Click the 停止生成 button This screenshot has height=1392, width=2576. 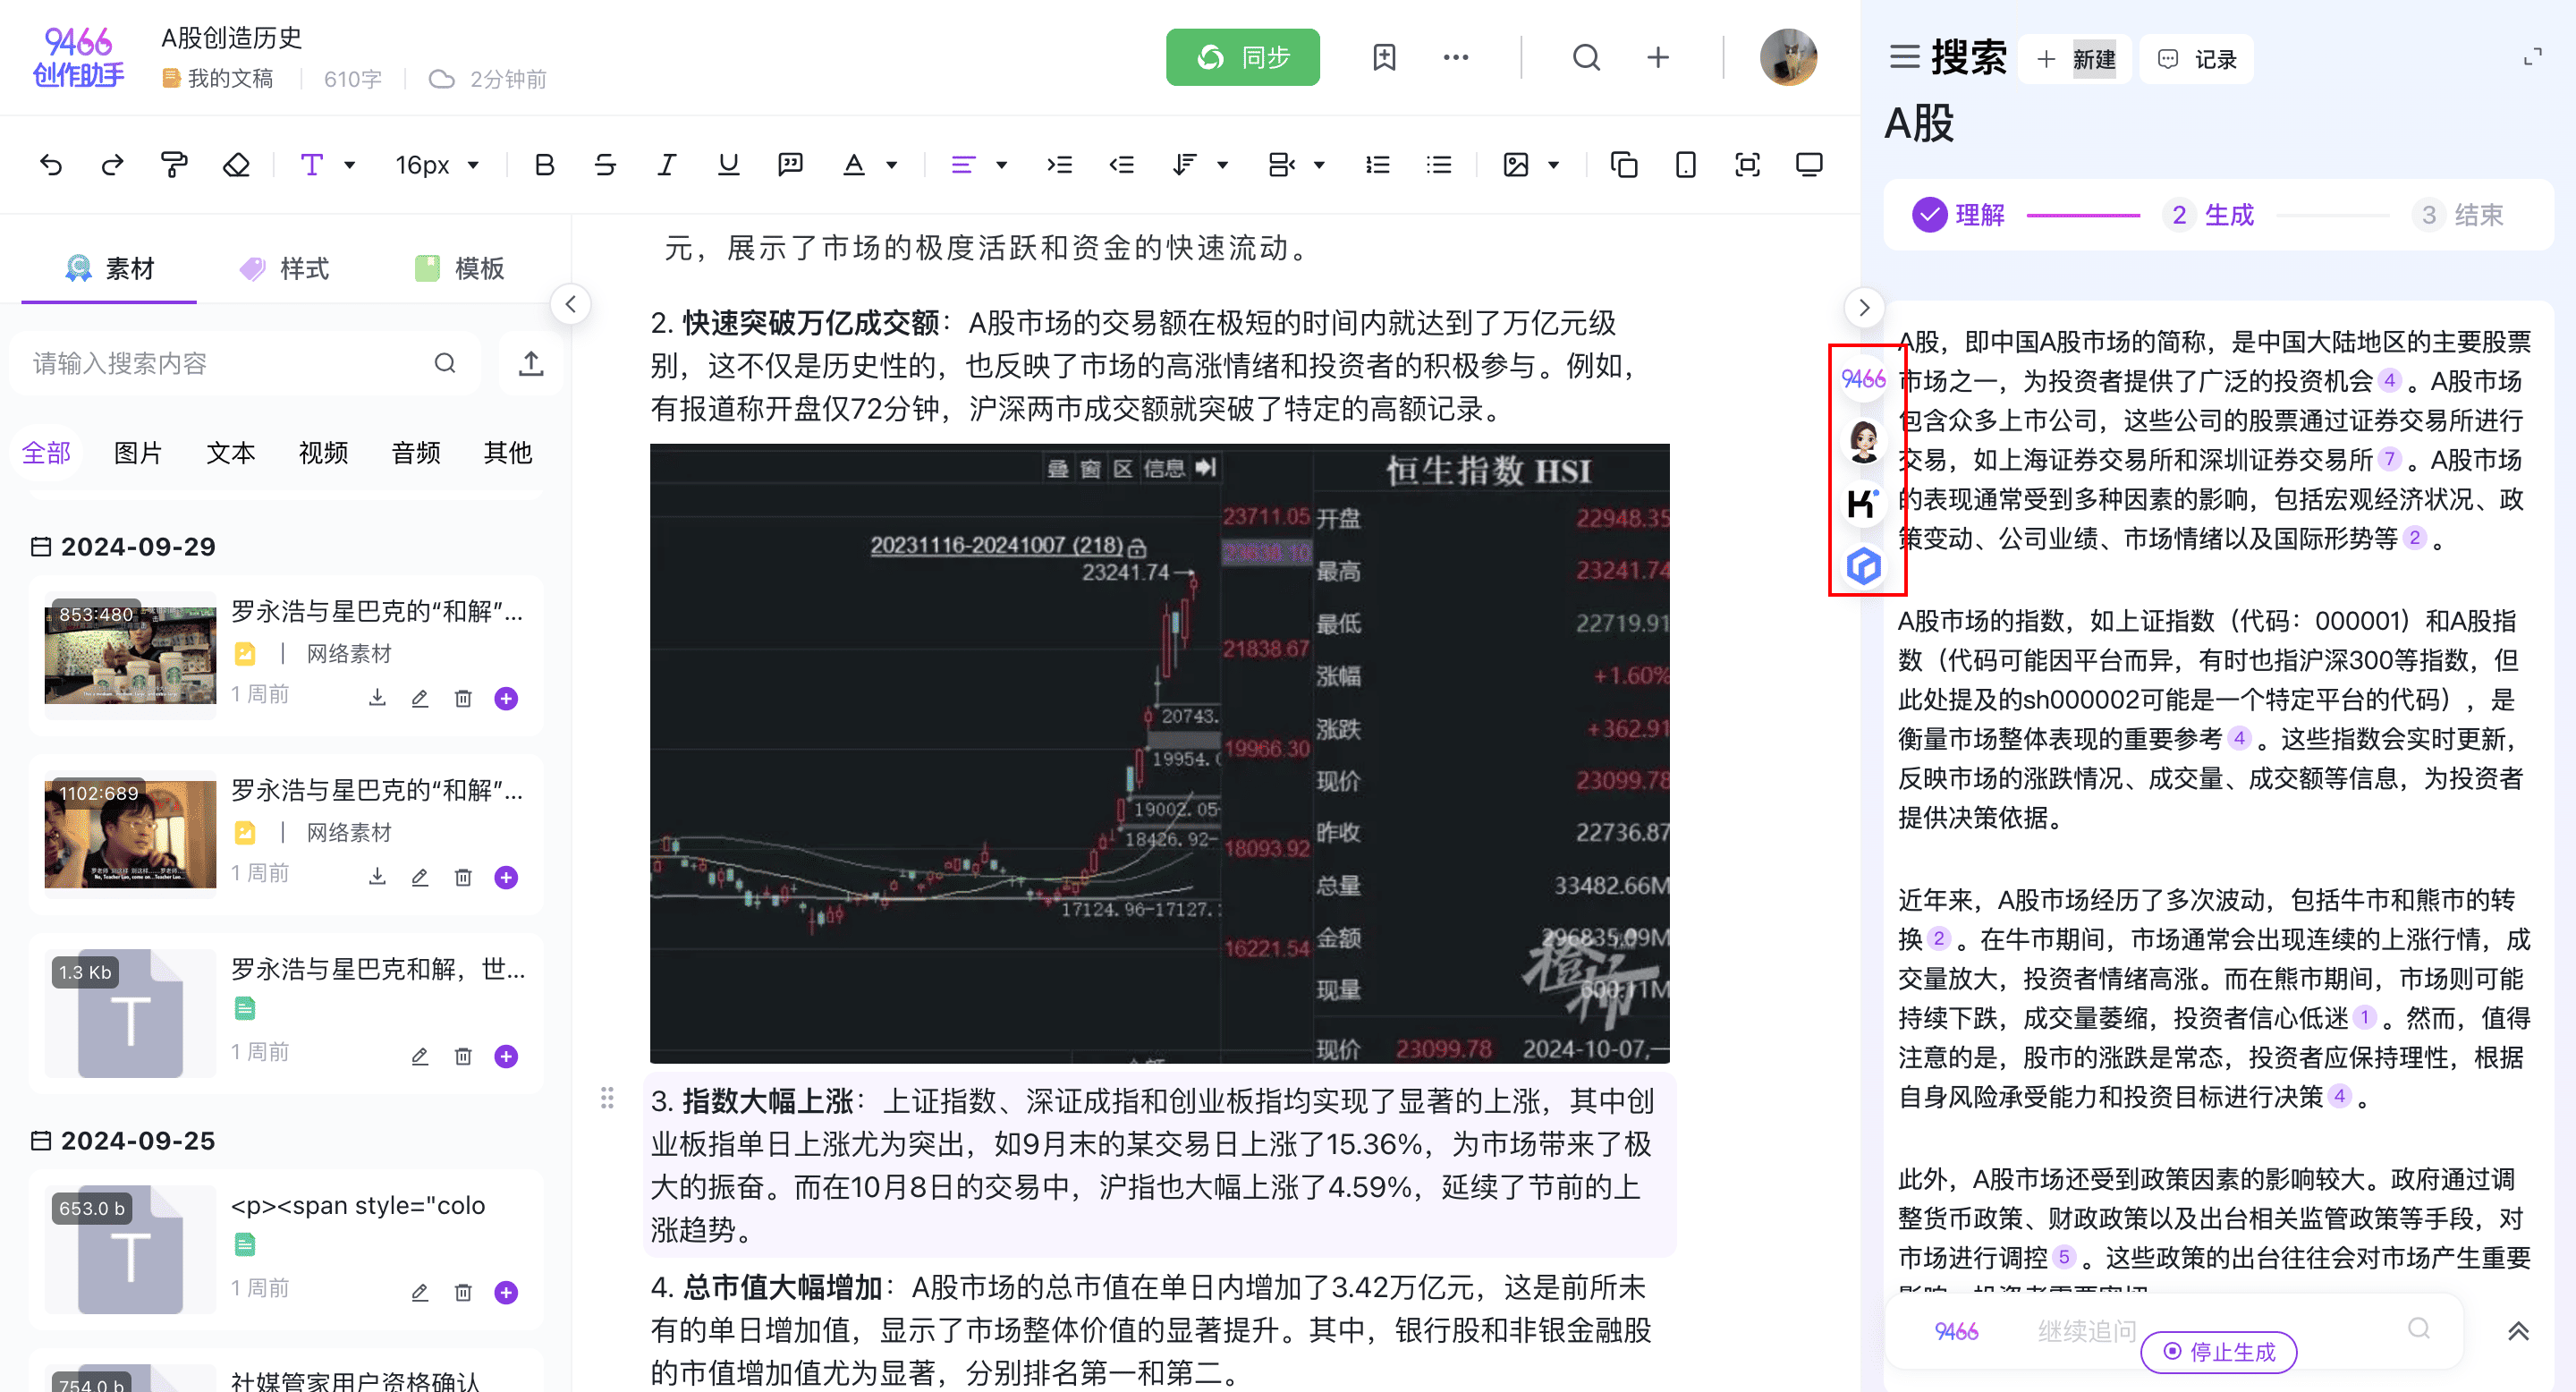coord(2219,1352)
